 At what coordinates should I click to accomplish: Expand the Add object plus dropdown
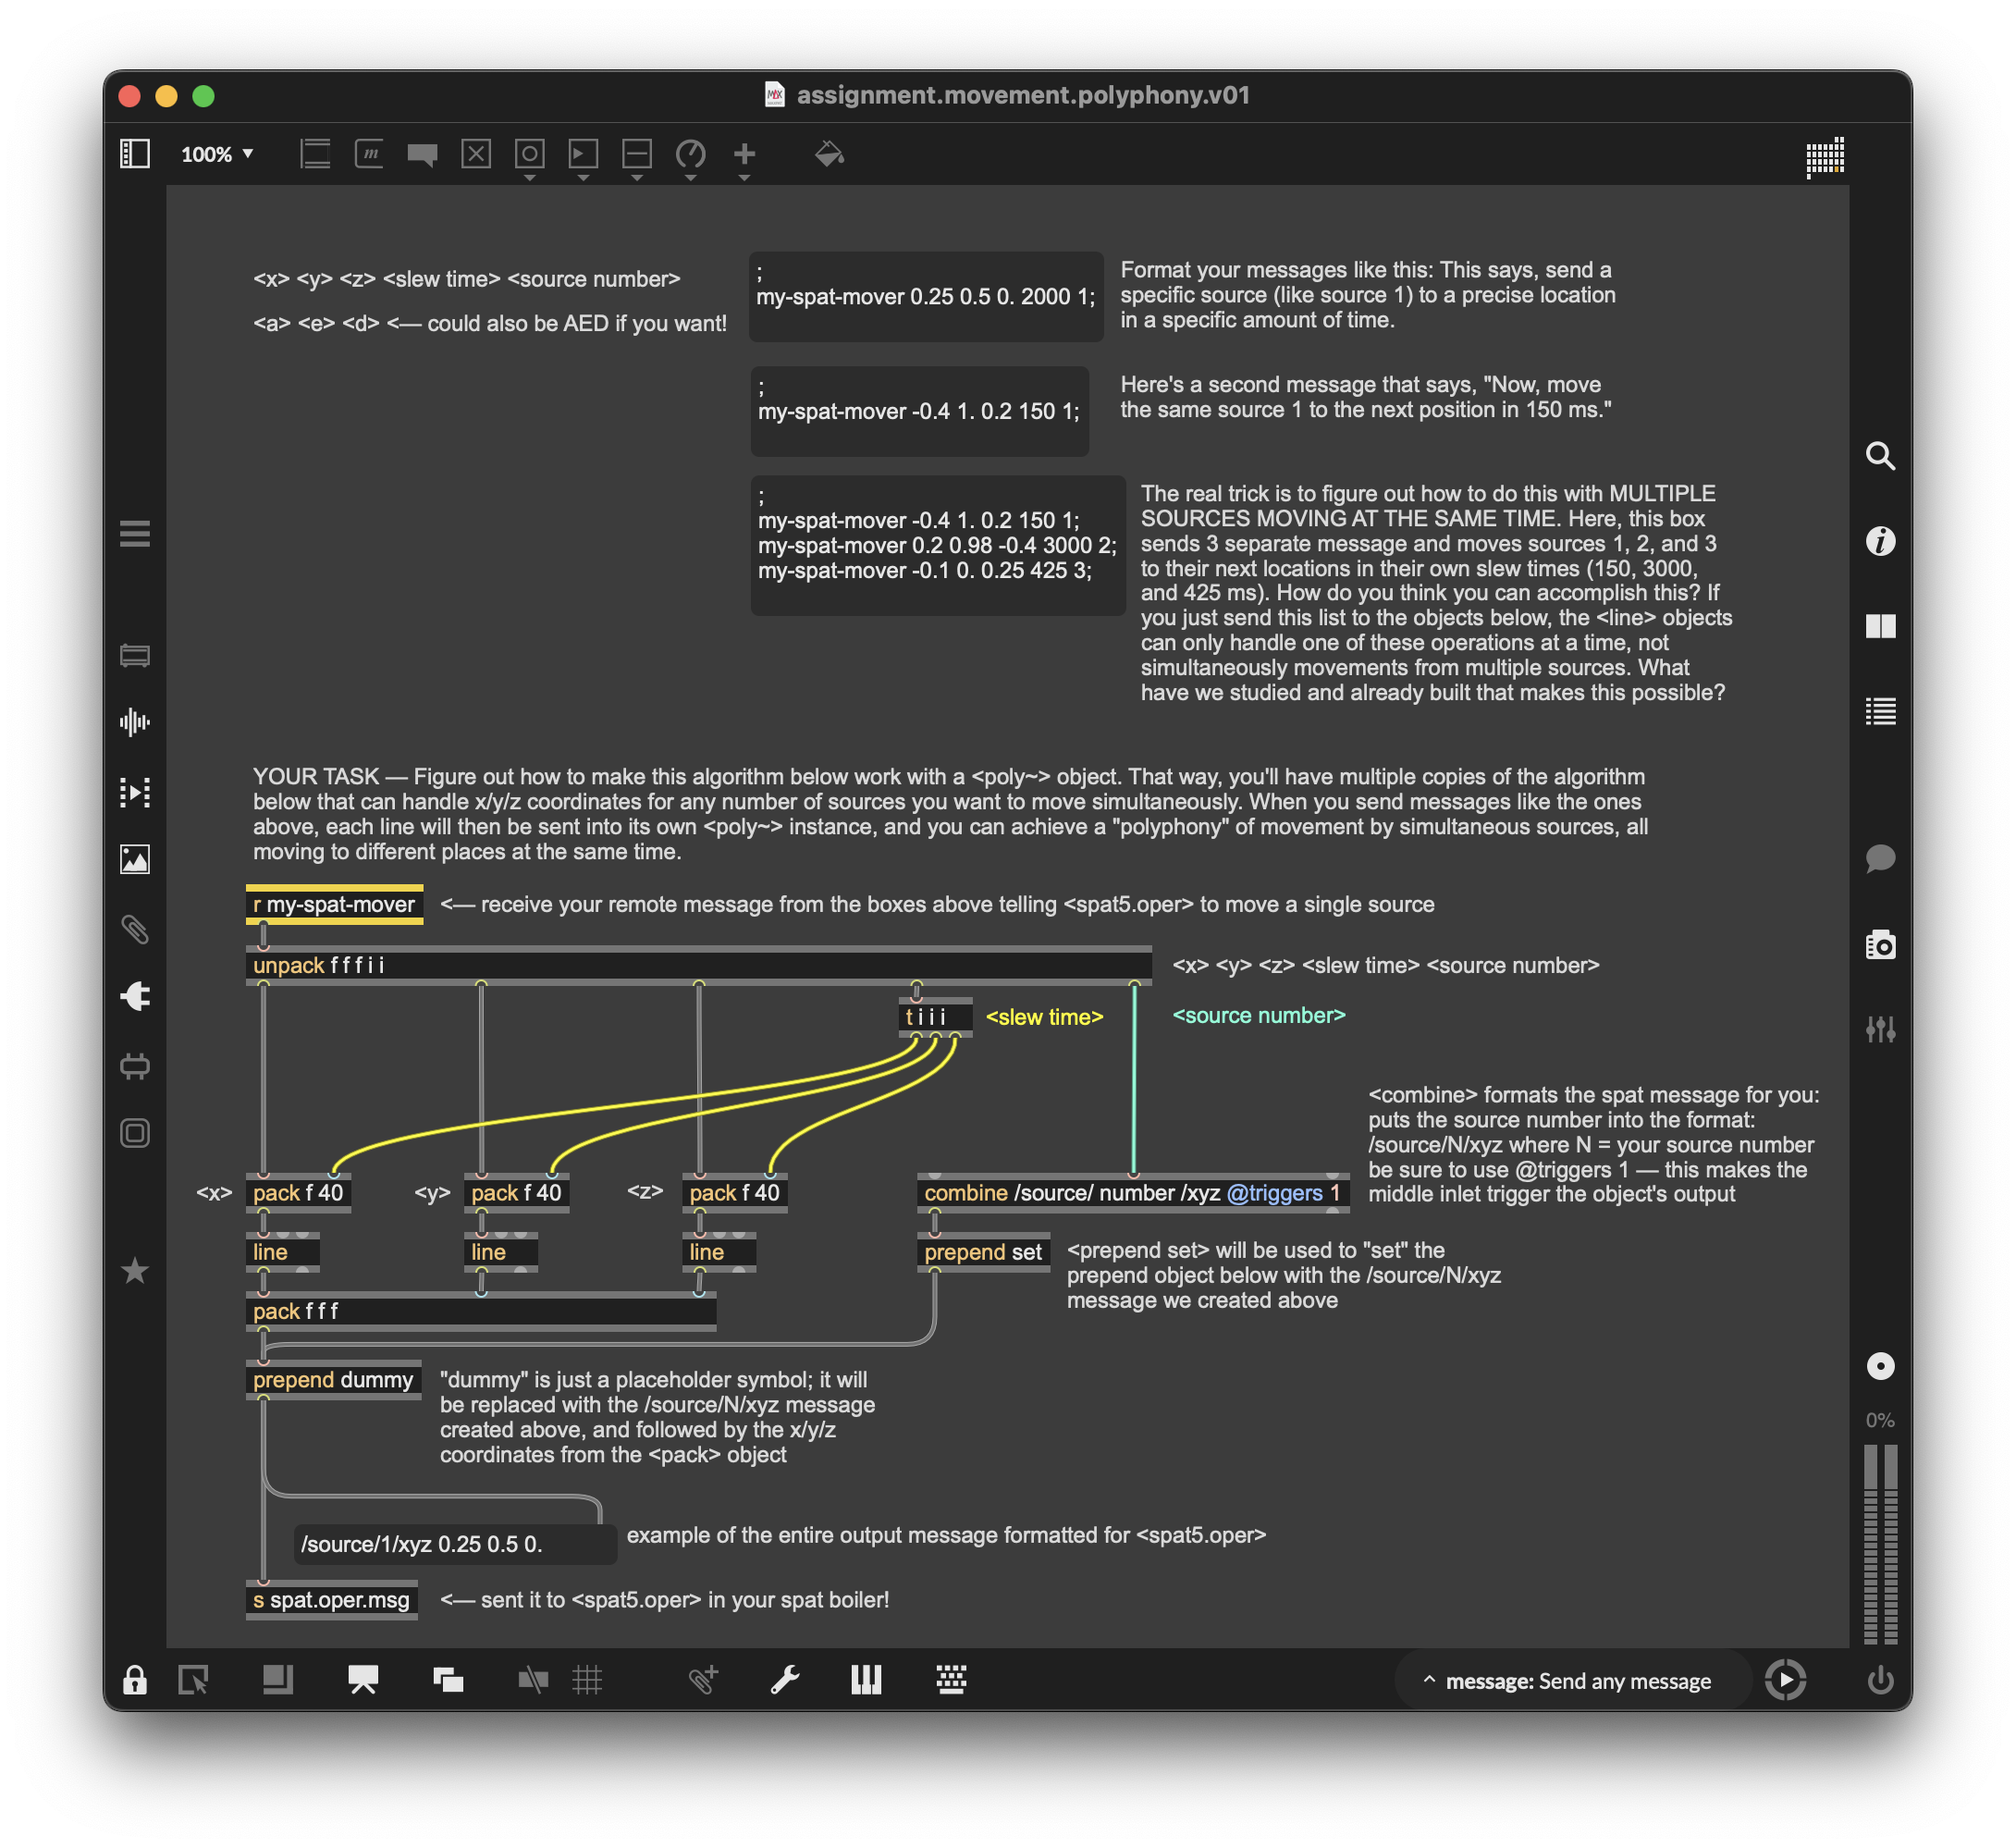pos(744,178)
